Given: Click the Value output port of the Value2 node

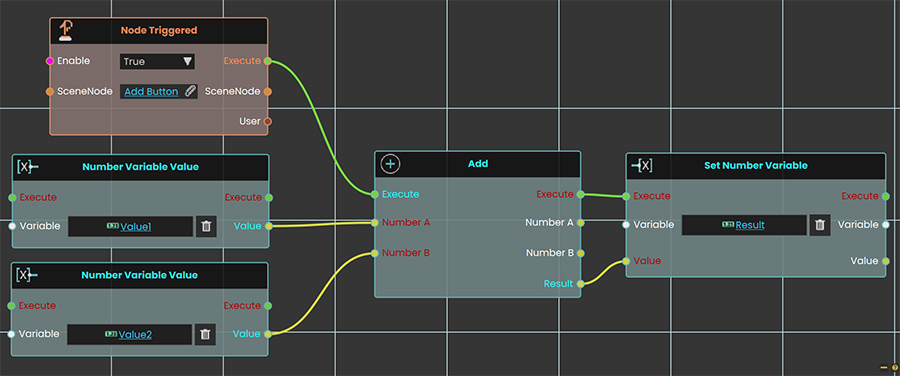Looking at the screenshot, I should [x=267, y=334].
